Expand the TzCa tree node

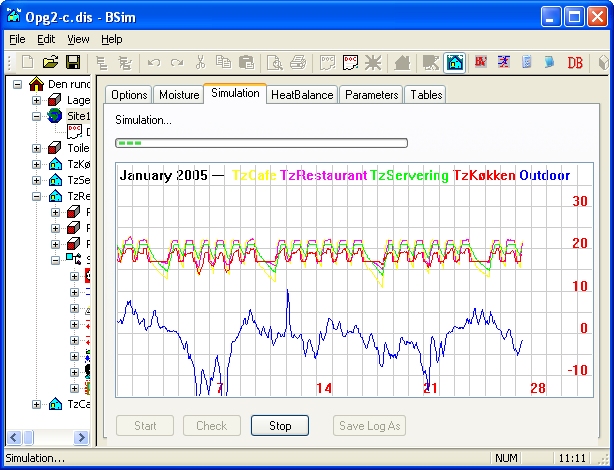(x=36, y=404)
